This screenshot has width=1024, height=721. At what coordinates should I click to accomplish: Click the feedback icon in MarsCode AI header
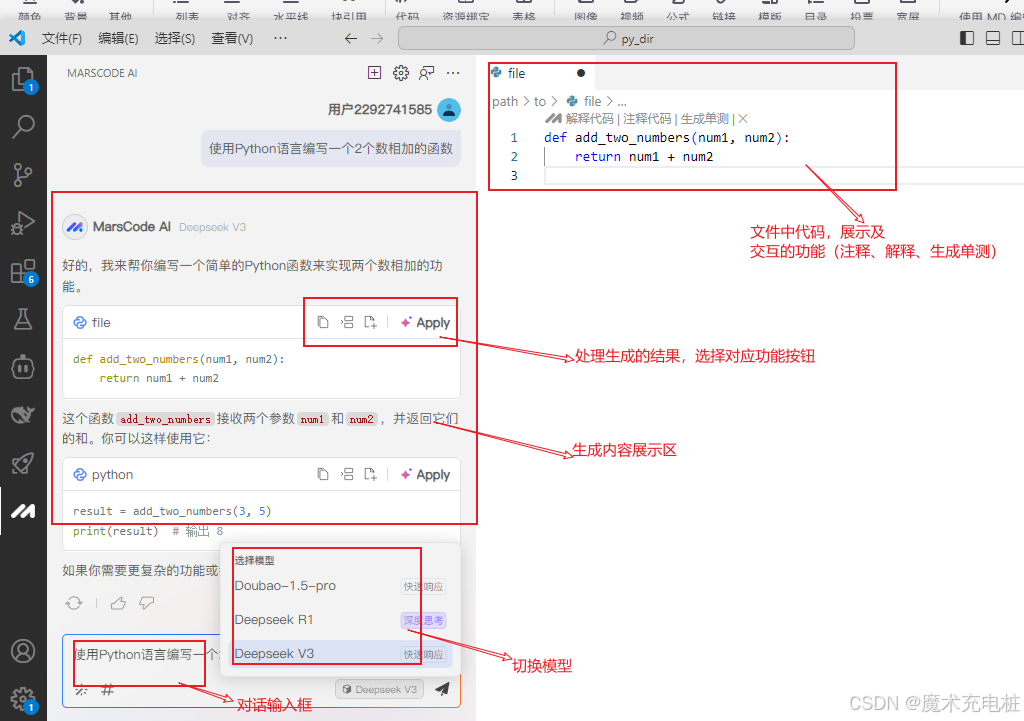coord(426,72)
